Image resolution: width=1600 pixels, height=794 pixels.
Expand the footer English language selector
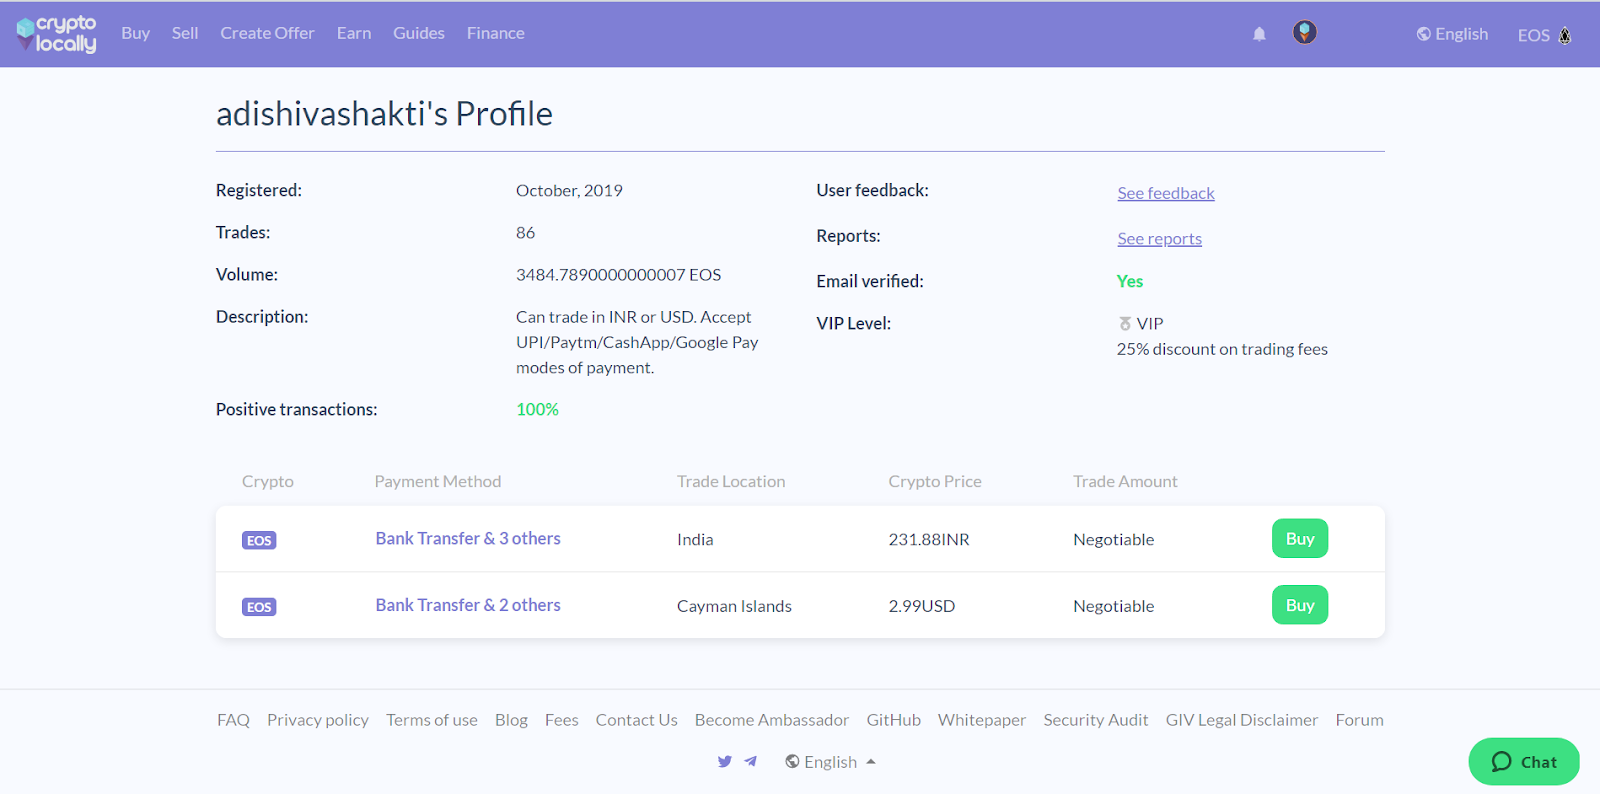click(x=830, y=762)
